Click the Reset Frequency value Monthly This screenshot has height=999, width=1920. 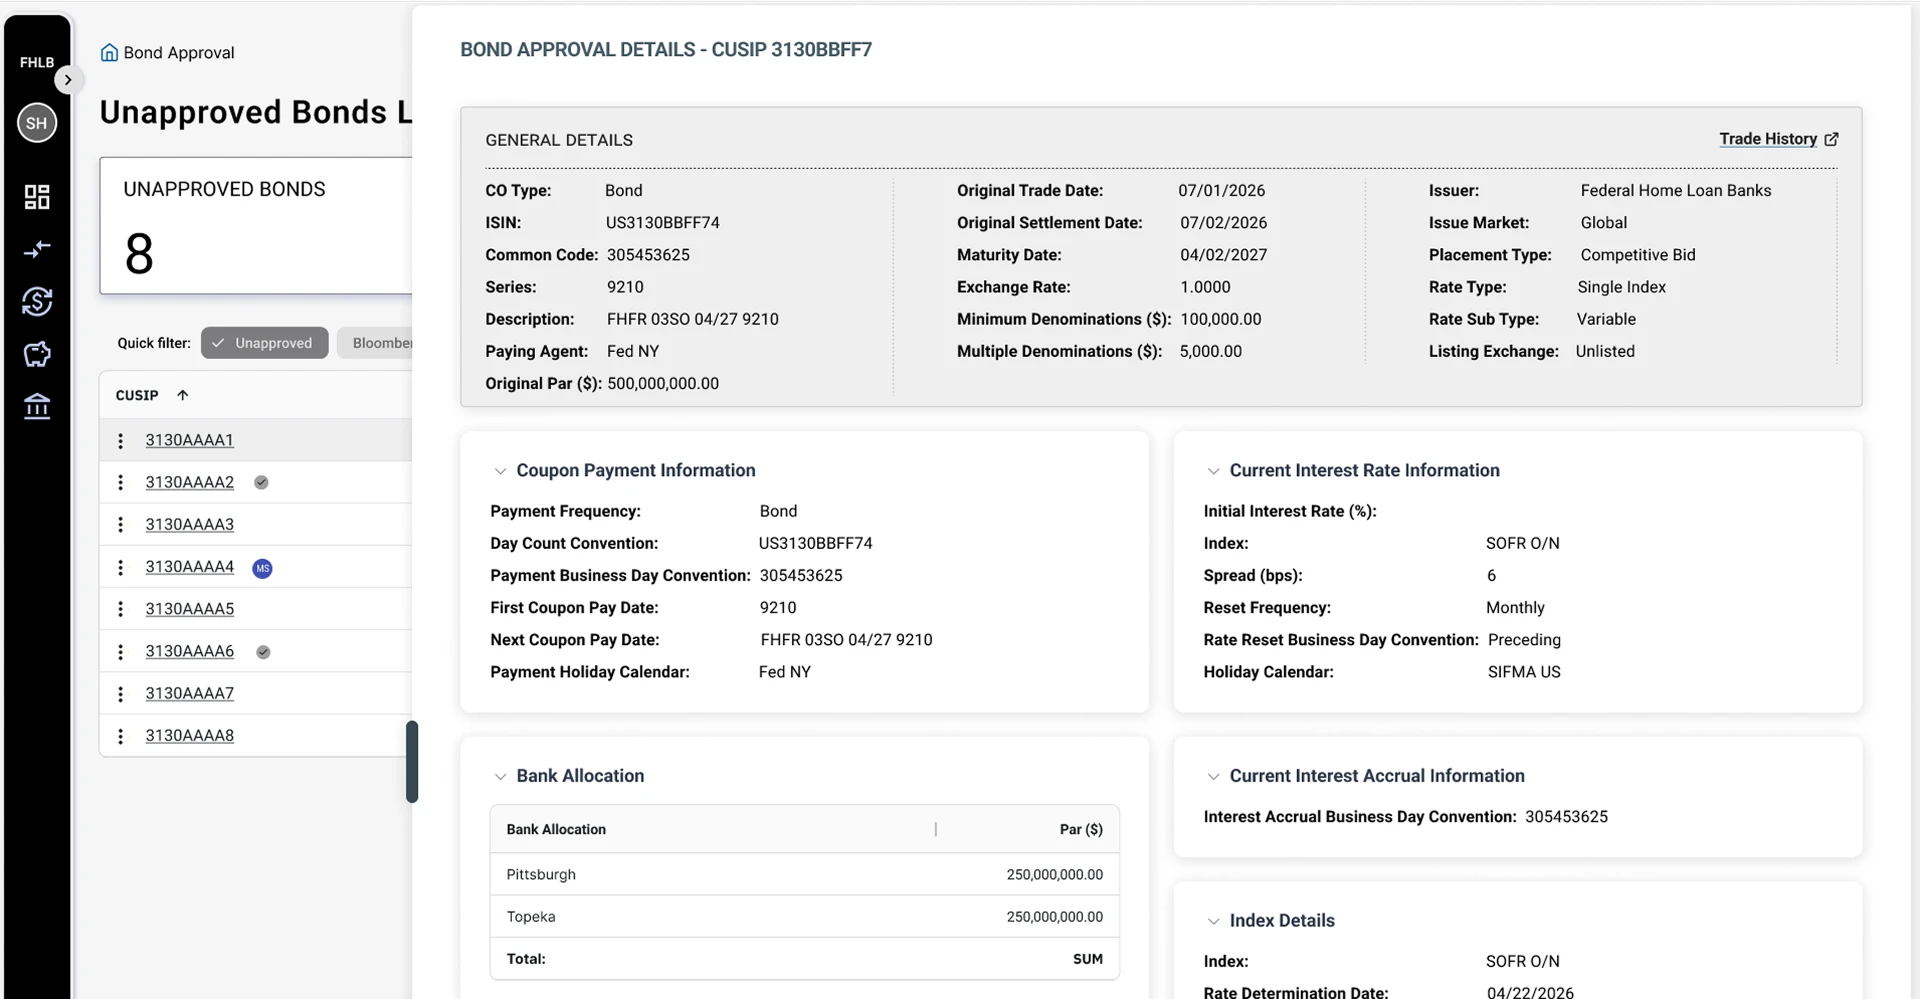click(1515, 607)
